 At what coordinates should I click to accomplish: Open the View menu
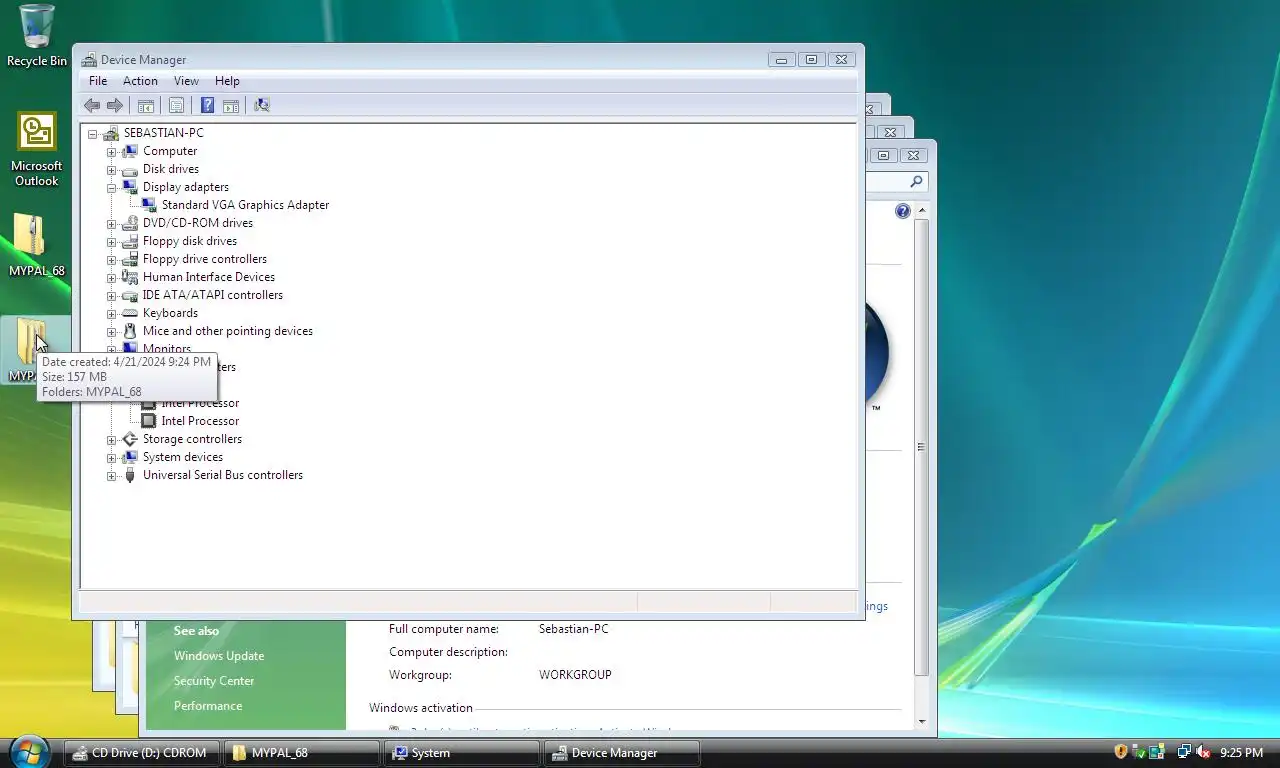[x=186, y=81]
